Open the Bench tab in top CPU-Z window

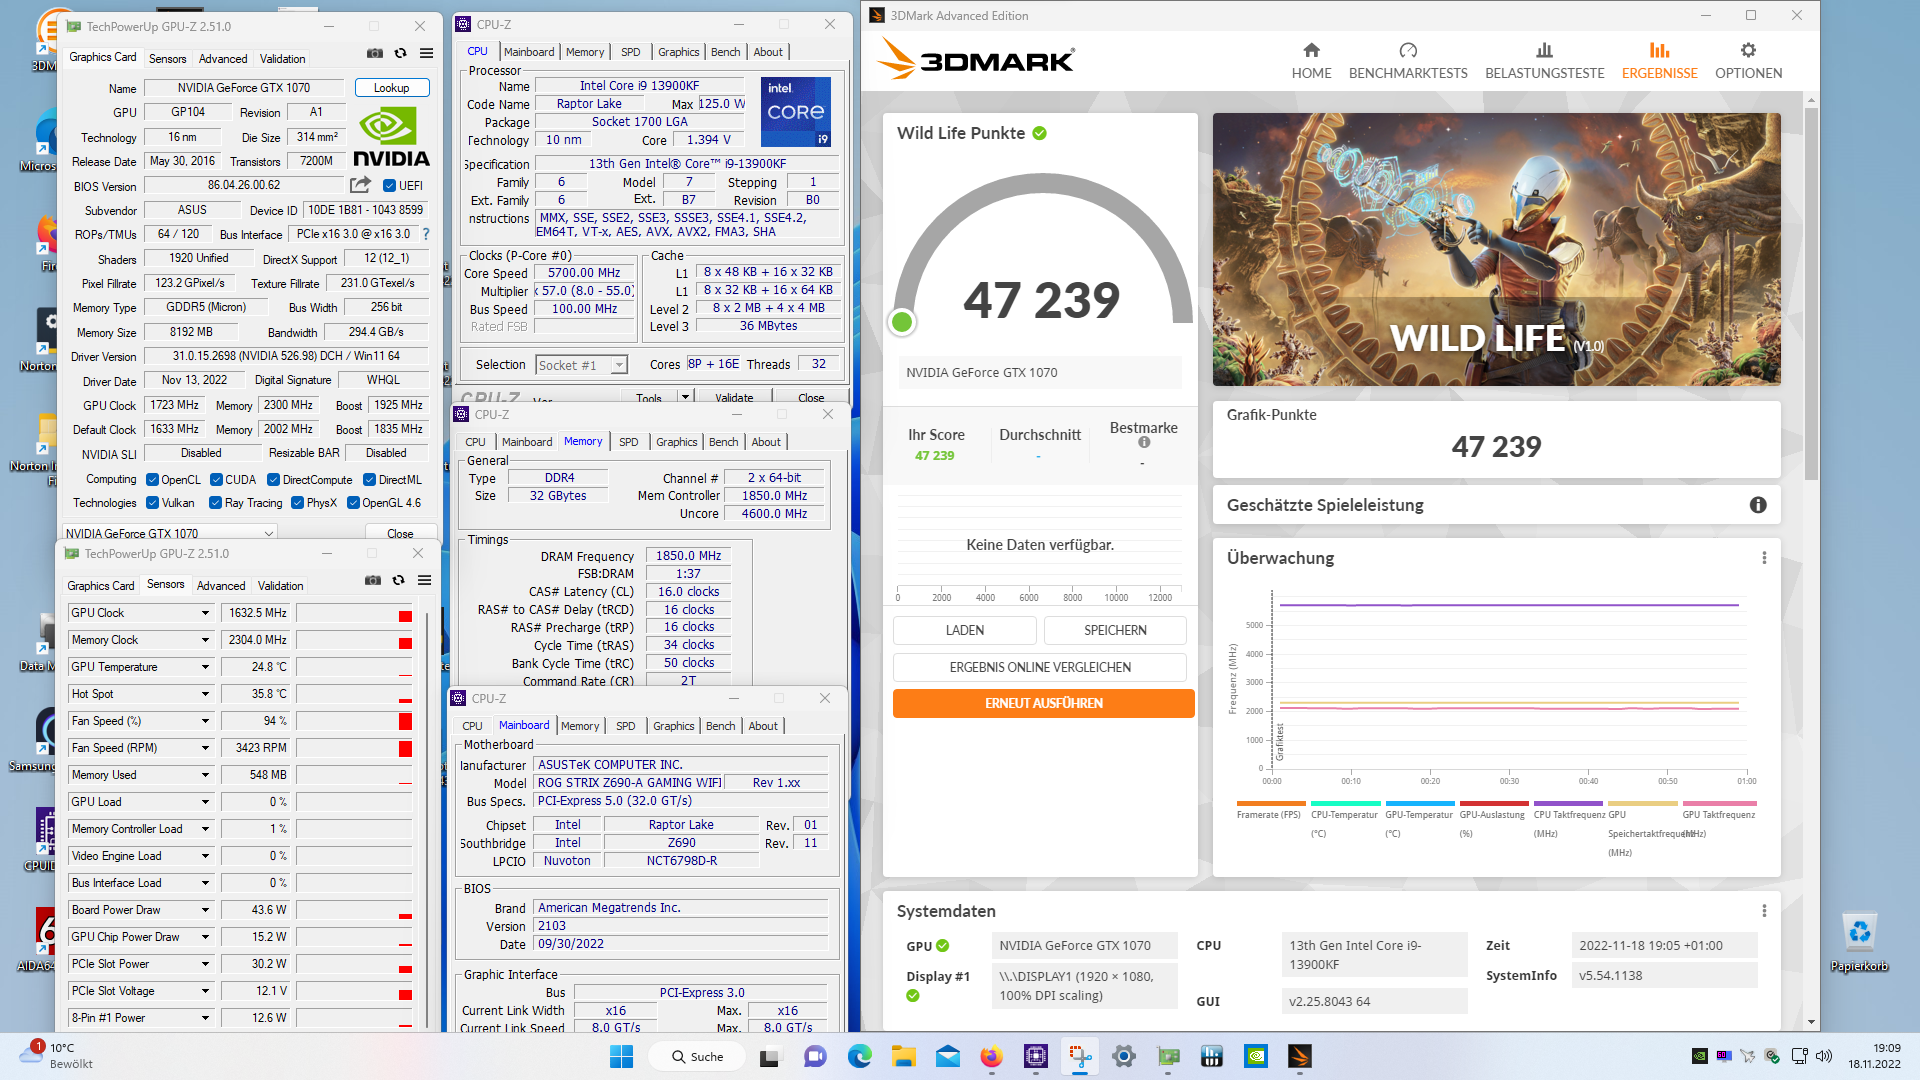tap(726, 52)
